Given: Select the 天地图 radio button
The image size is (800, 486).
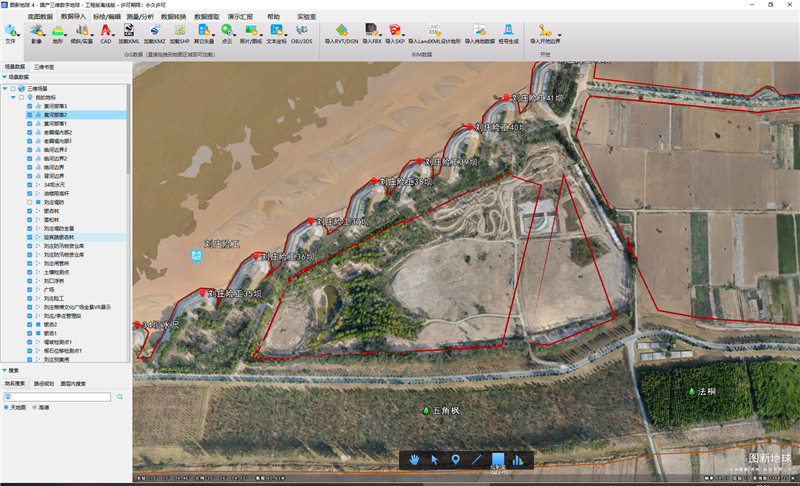Looking at the screenshot, I should coord(7,407).
